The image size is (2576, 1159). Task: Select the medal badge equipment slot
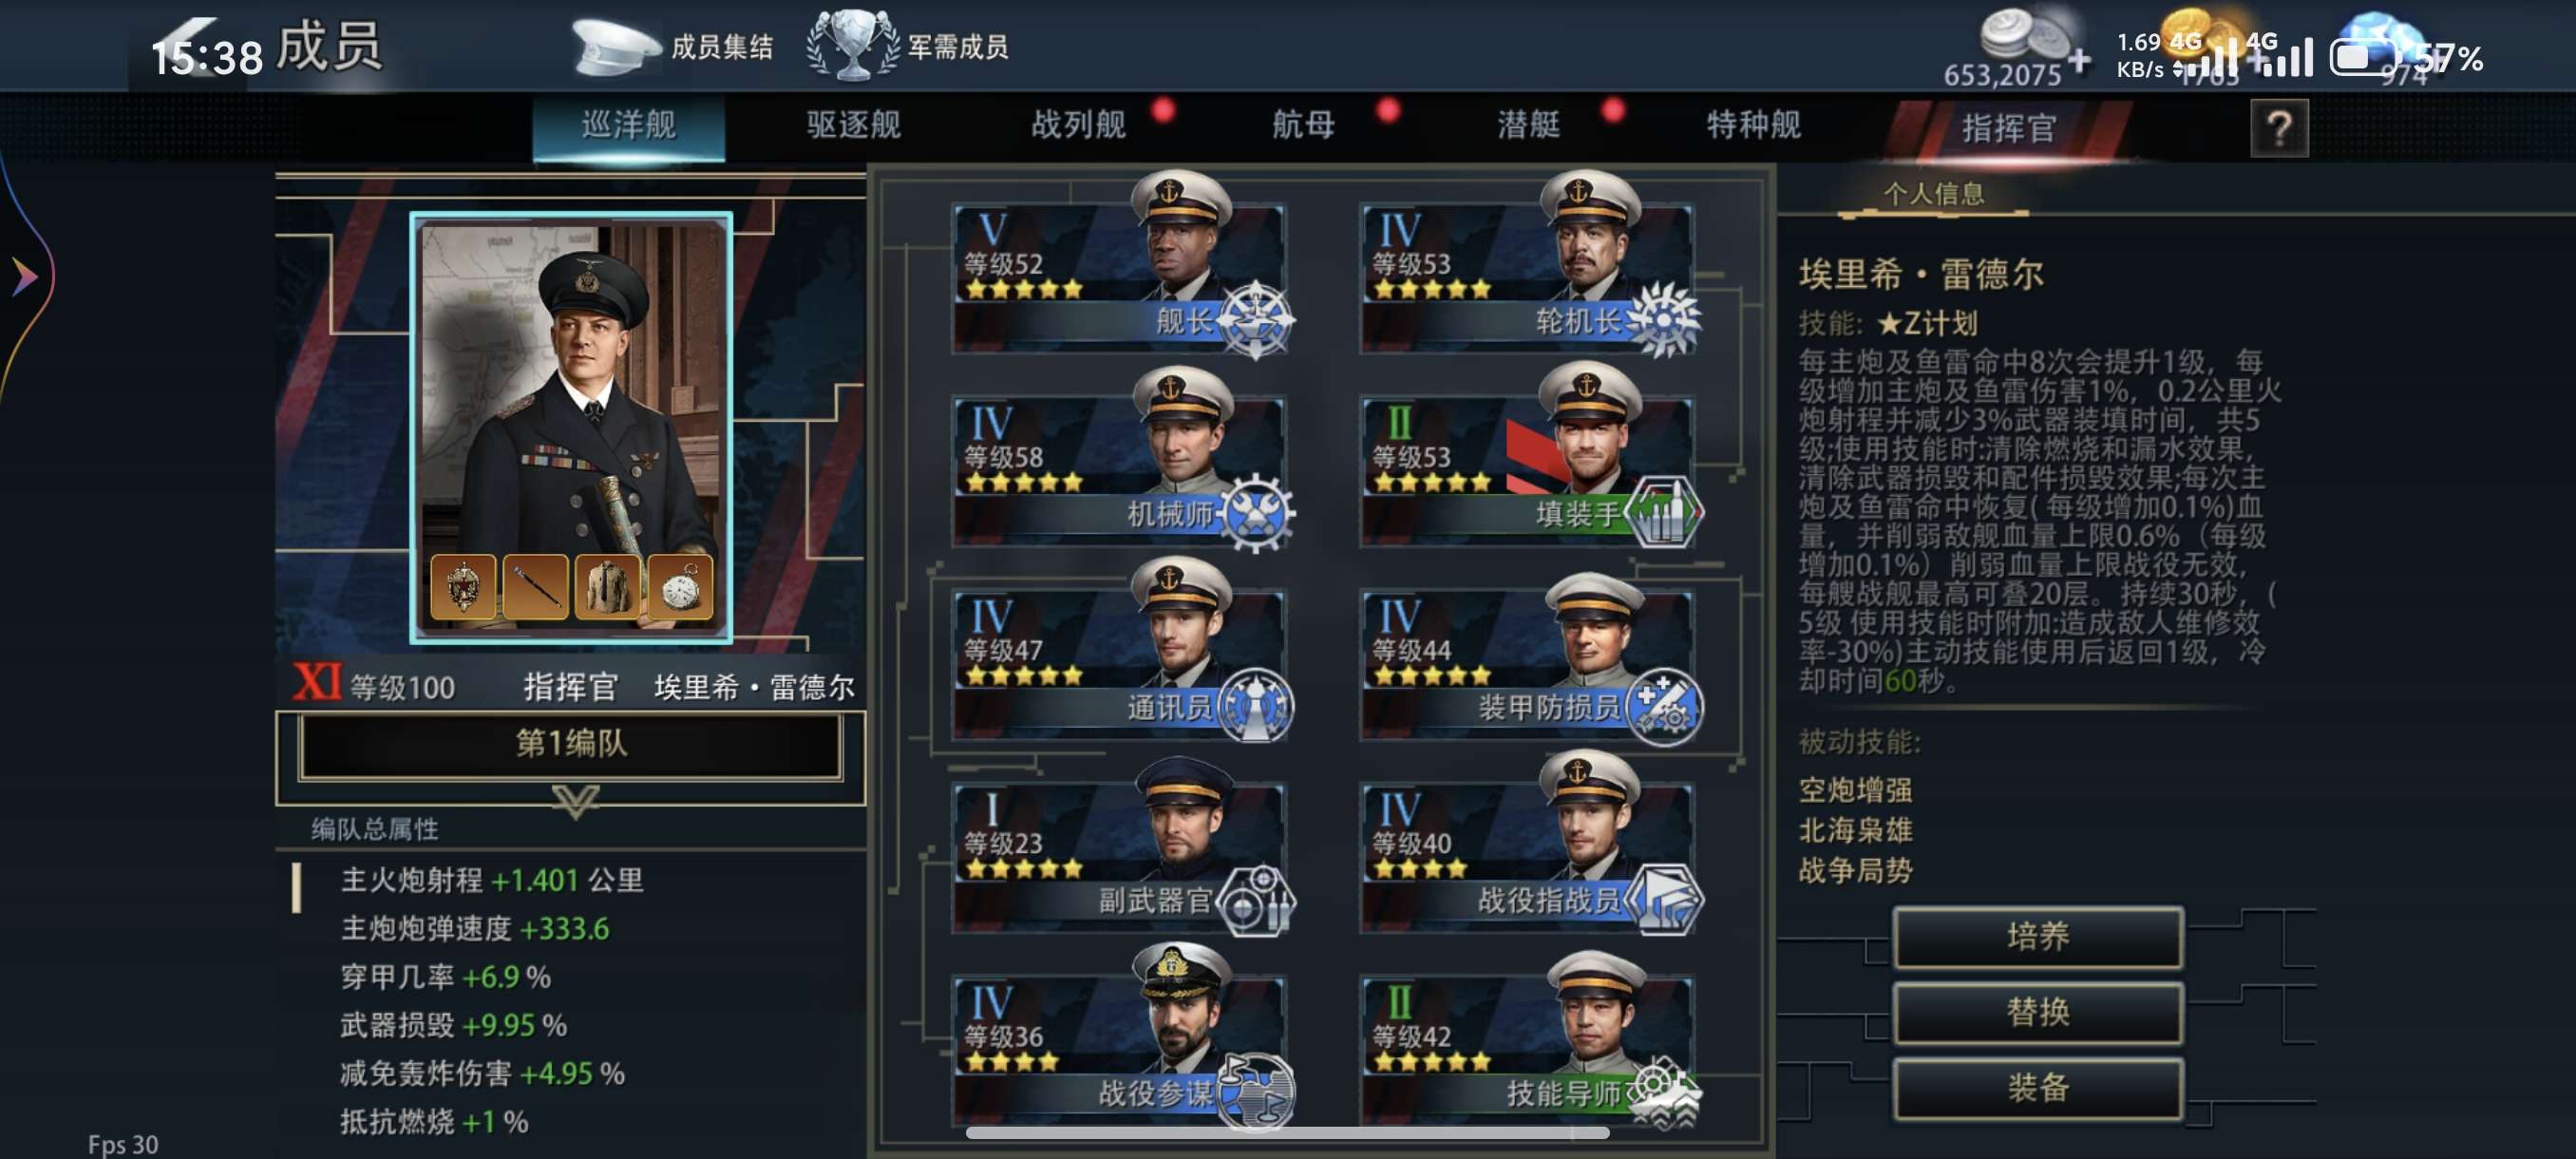463,586
